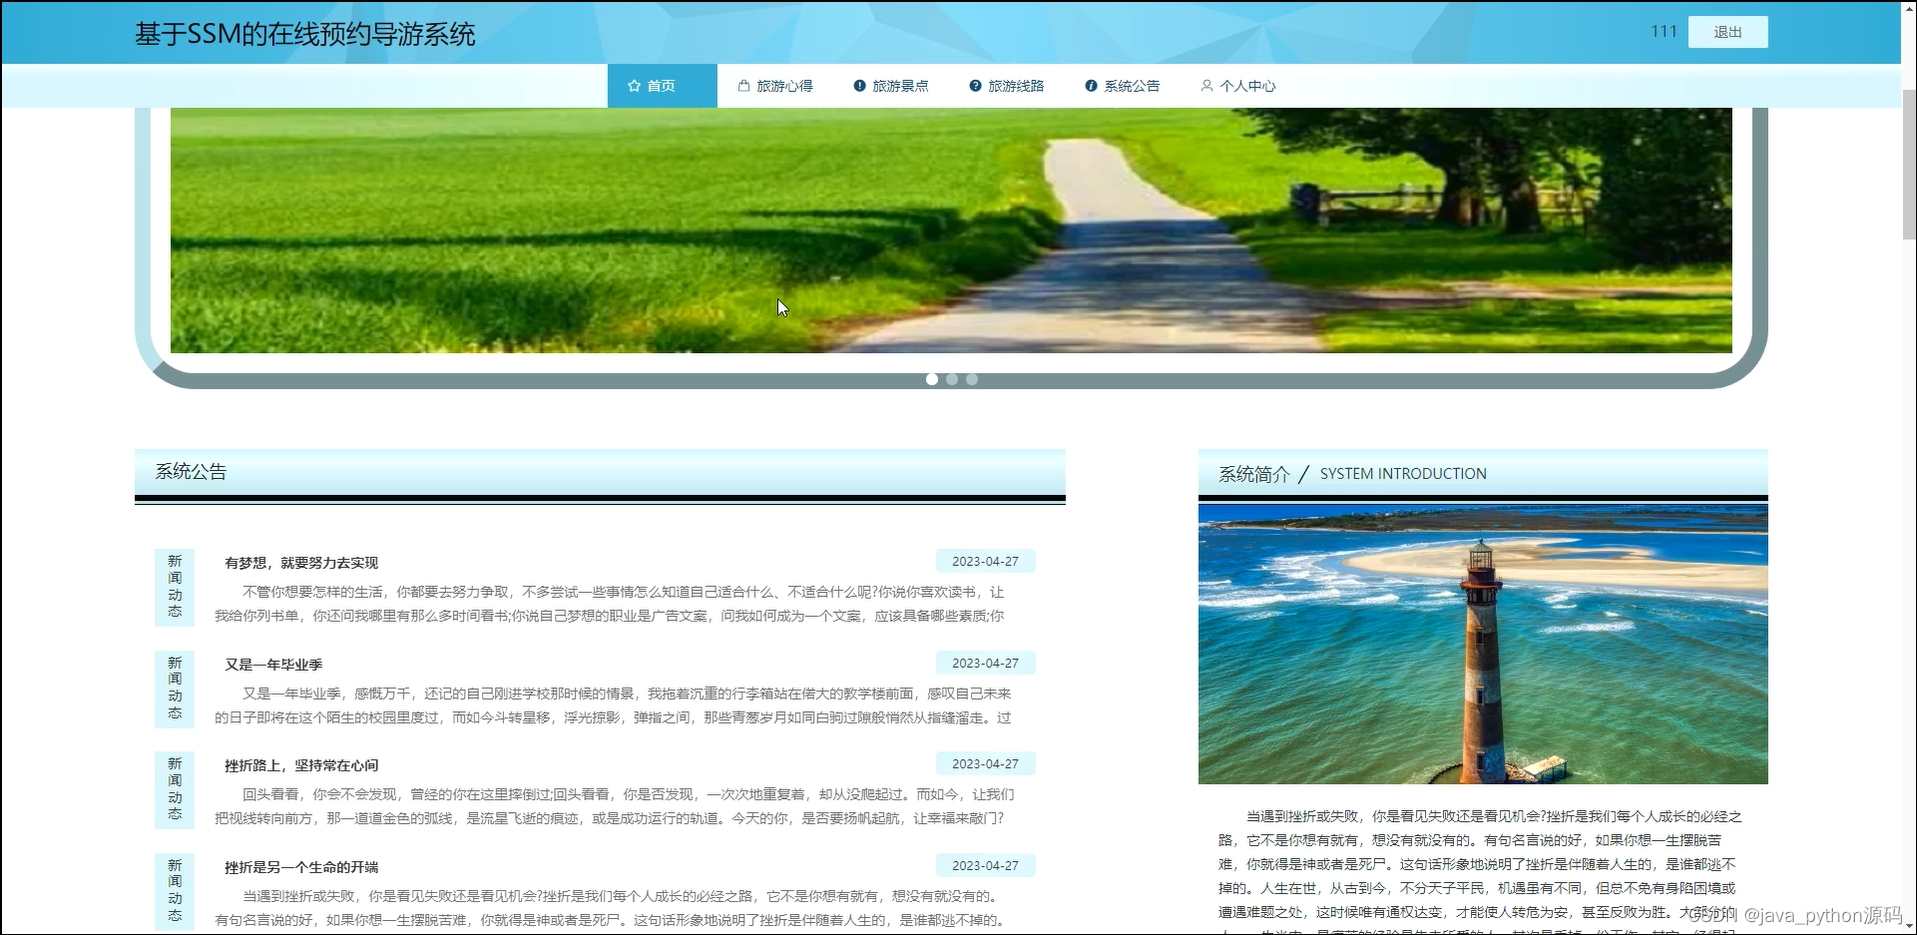Click 新闻动态 tag beside 又是一年毕业季
1917x935 pixels.
pyautogui.click(x=175, y=688)
